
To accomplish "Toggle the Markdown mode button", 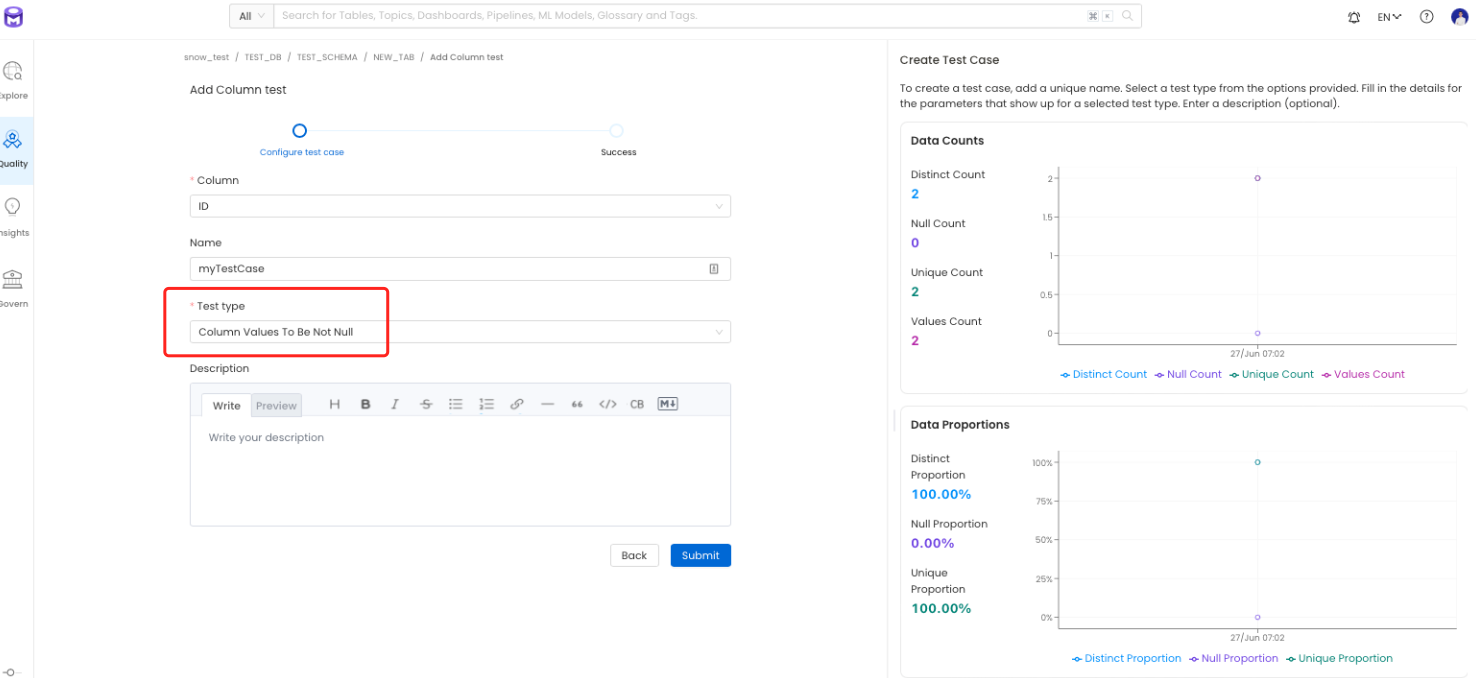I will click(667, 404).
